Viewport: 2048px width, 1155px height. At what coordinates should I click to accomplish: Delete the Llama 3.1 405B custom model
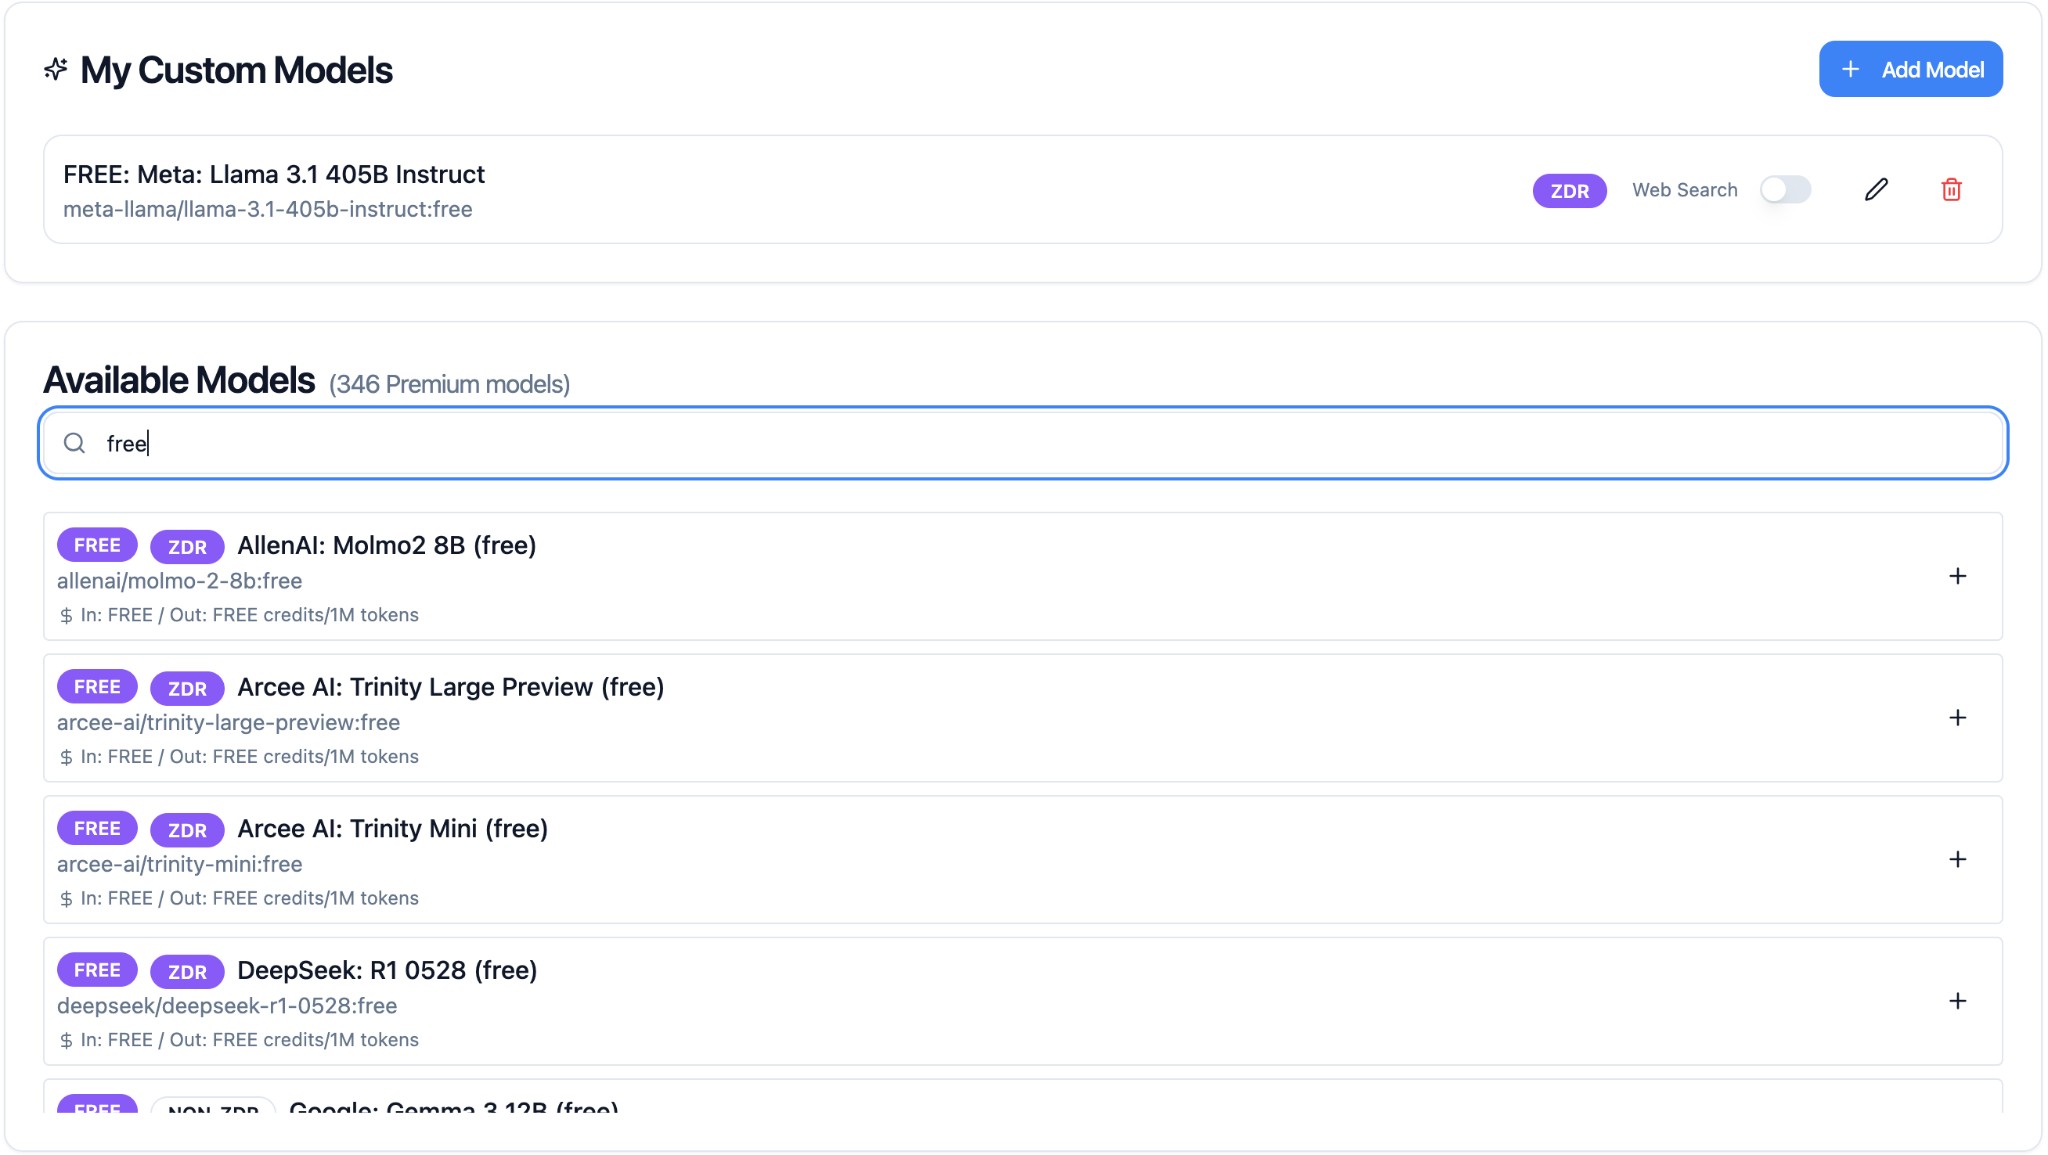(x=1950, y=189)
